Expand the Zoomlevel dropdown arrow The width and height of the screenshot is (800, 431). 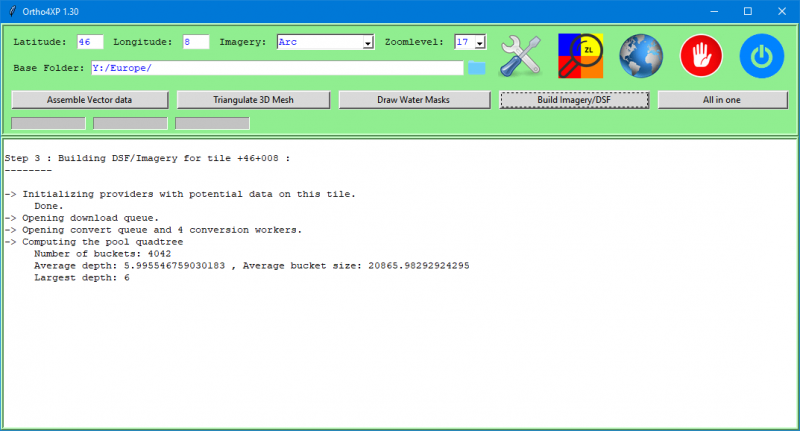[480, 42]
